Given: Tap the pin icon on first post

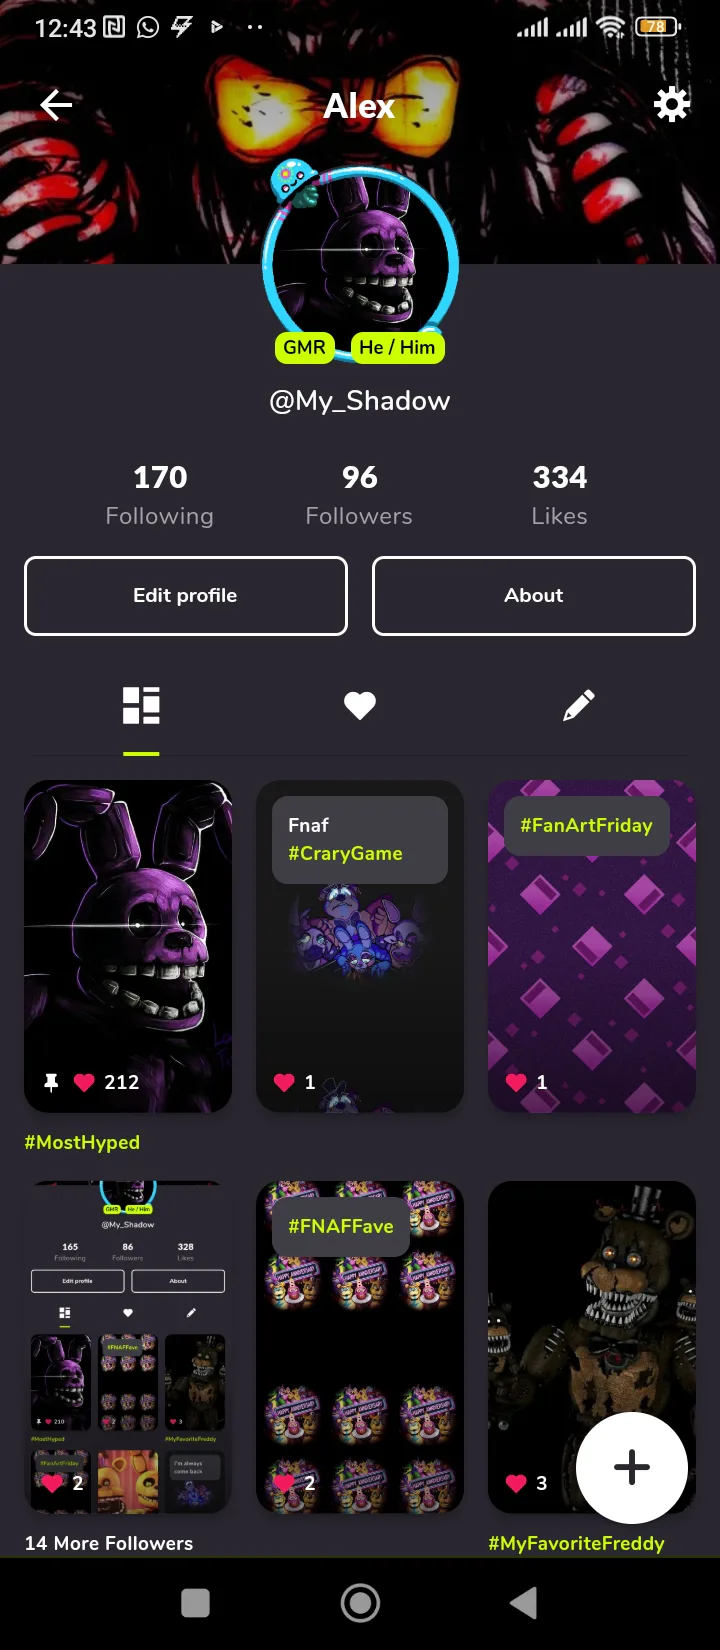Looking at the screenshot, I should tap(51, 1082).
